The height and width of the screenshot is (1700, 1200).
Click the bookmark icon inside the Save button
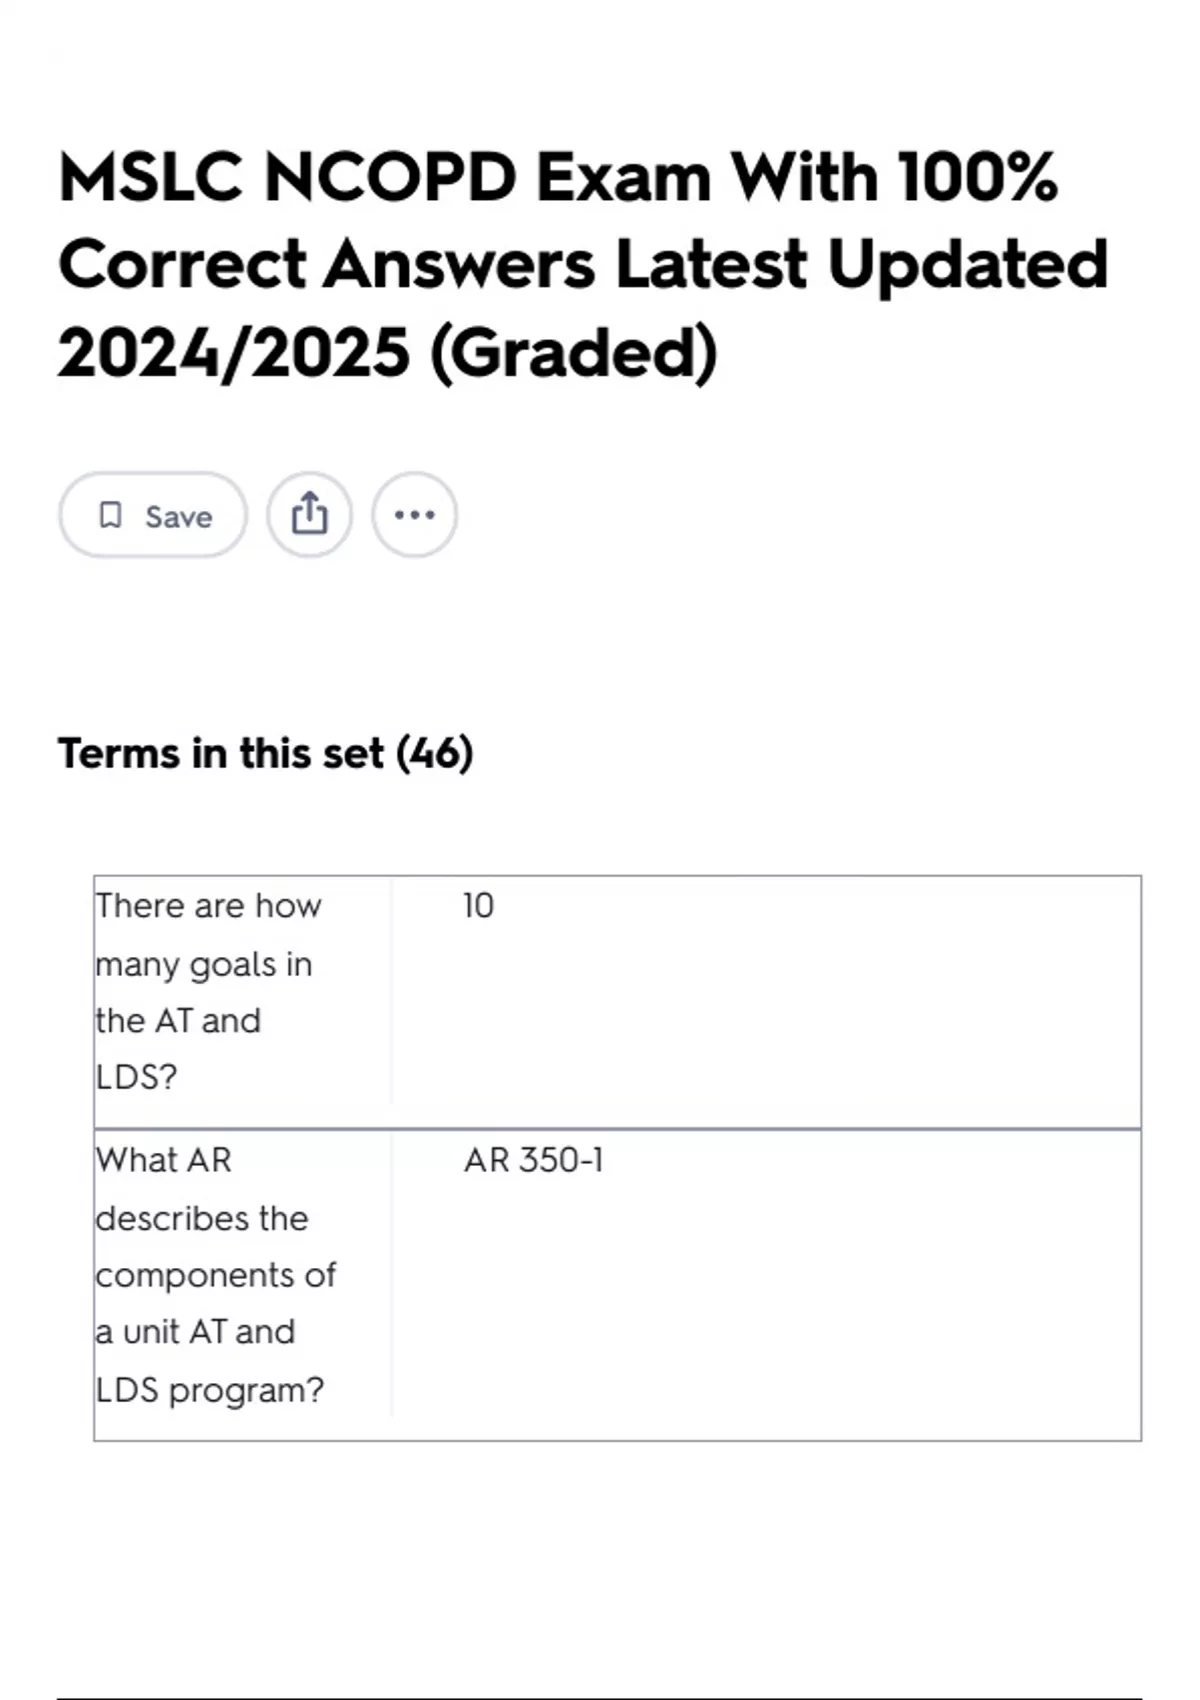(x=110, y=515)
